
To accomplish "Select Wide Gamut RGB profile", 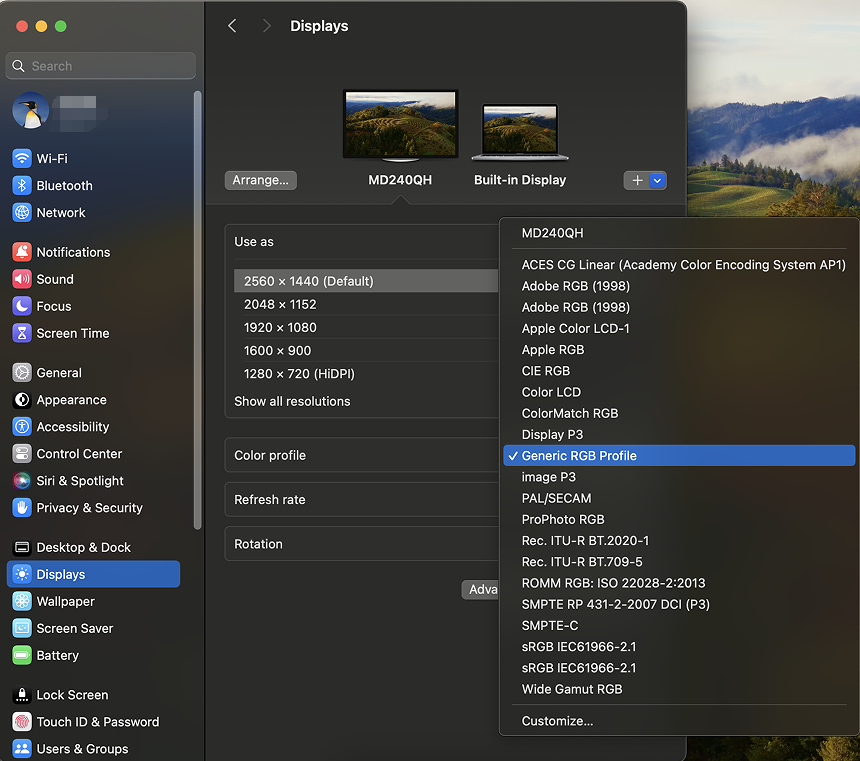I will point(679,689).
